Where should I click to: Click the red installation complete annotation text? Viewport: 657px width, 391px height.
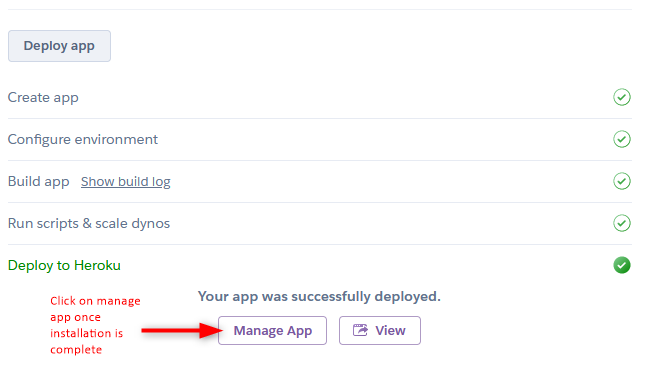[x=96, y=325]
